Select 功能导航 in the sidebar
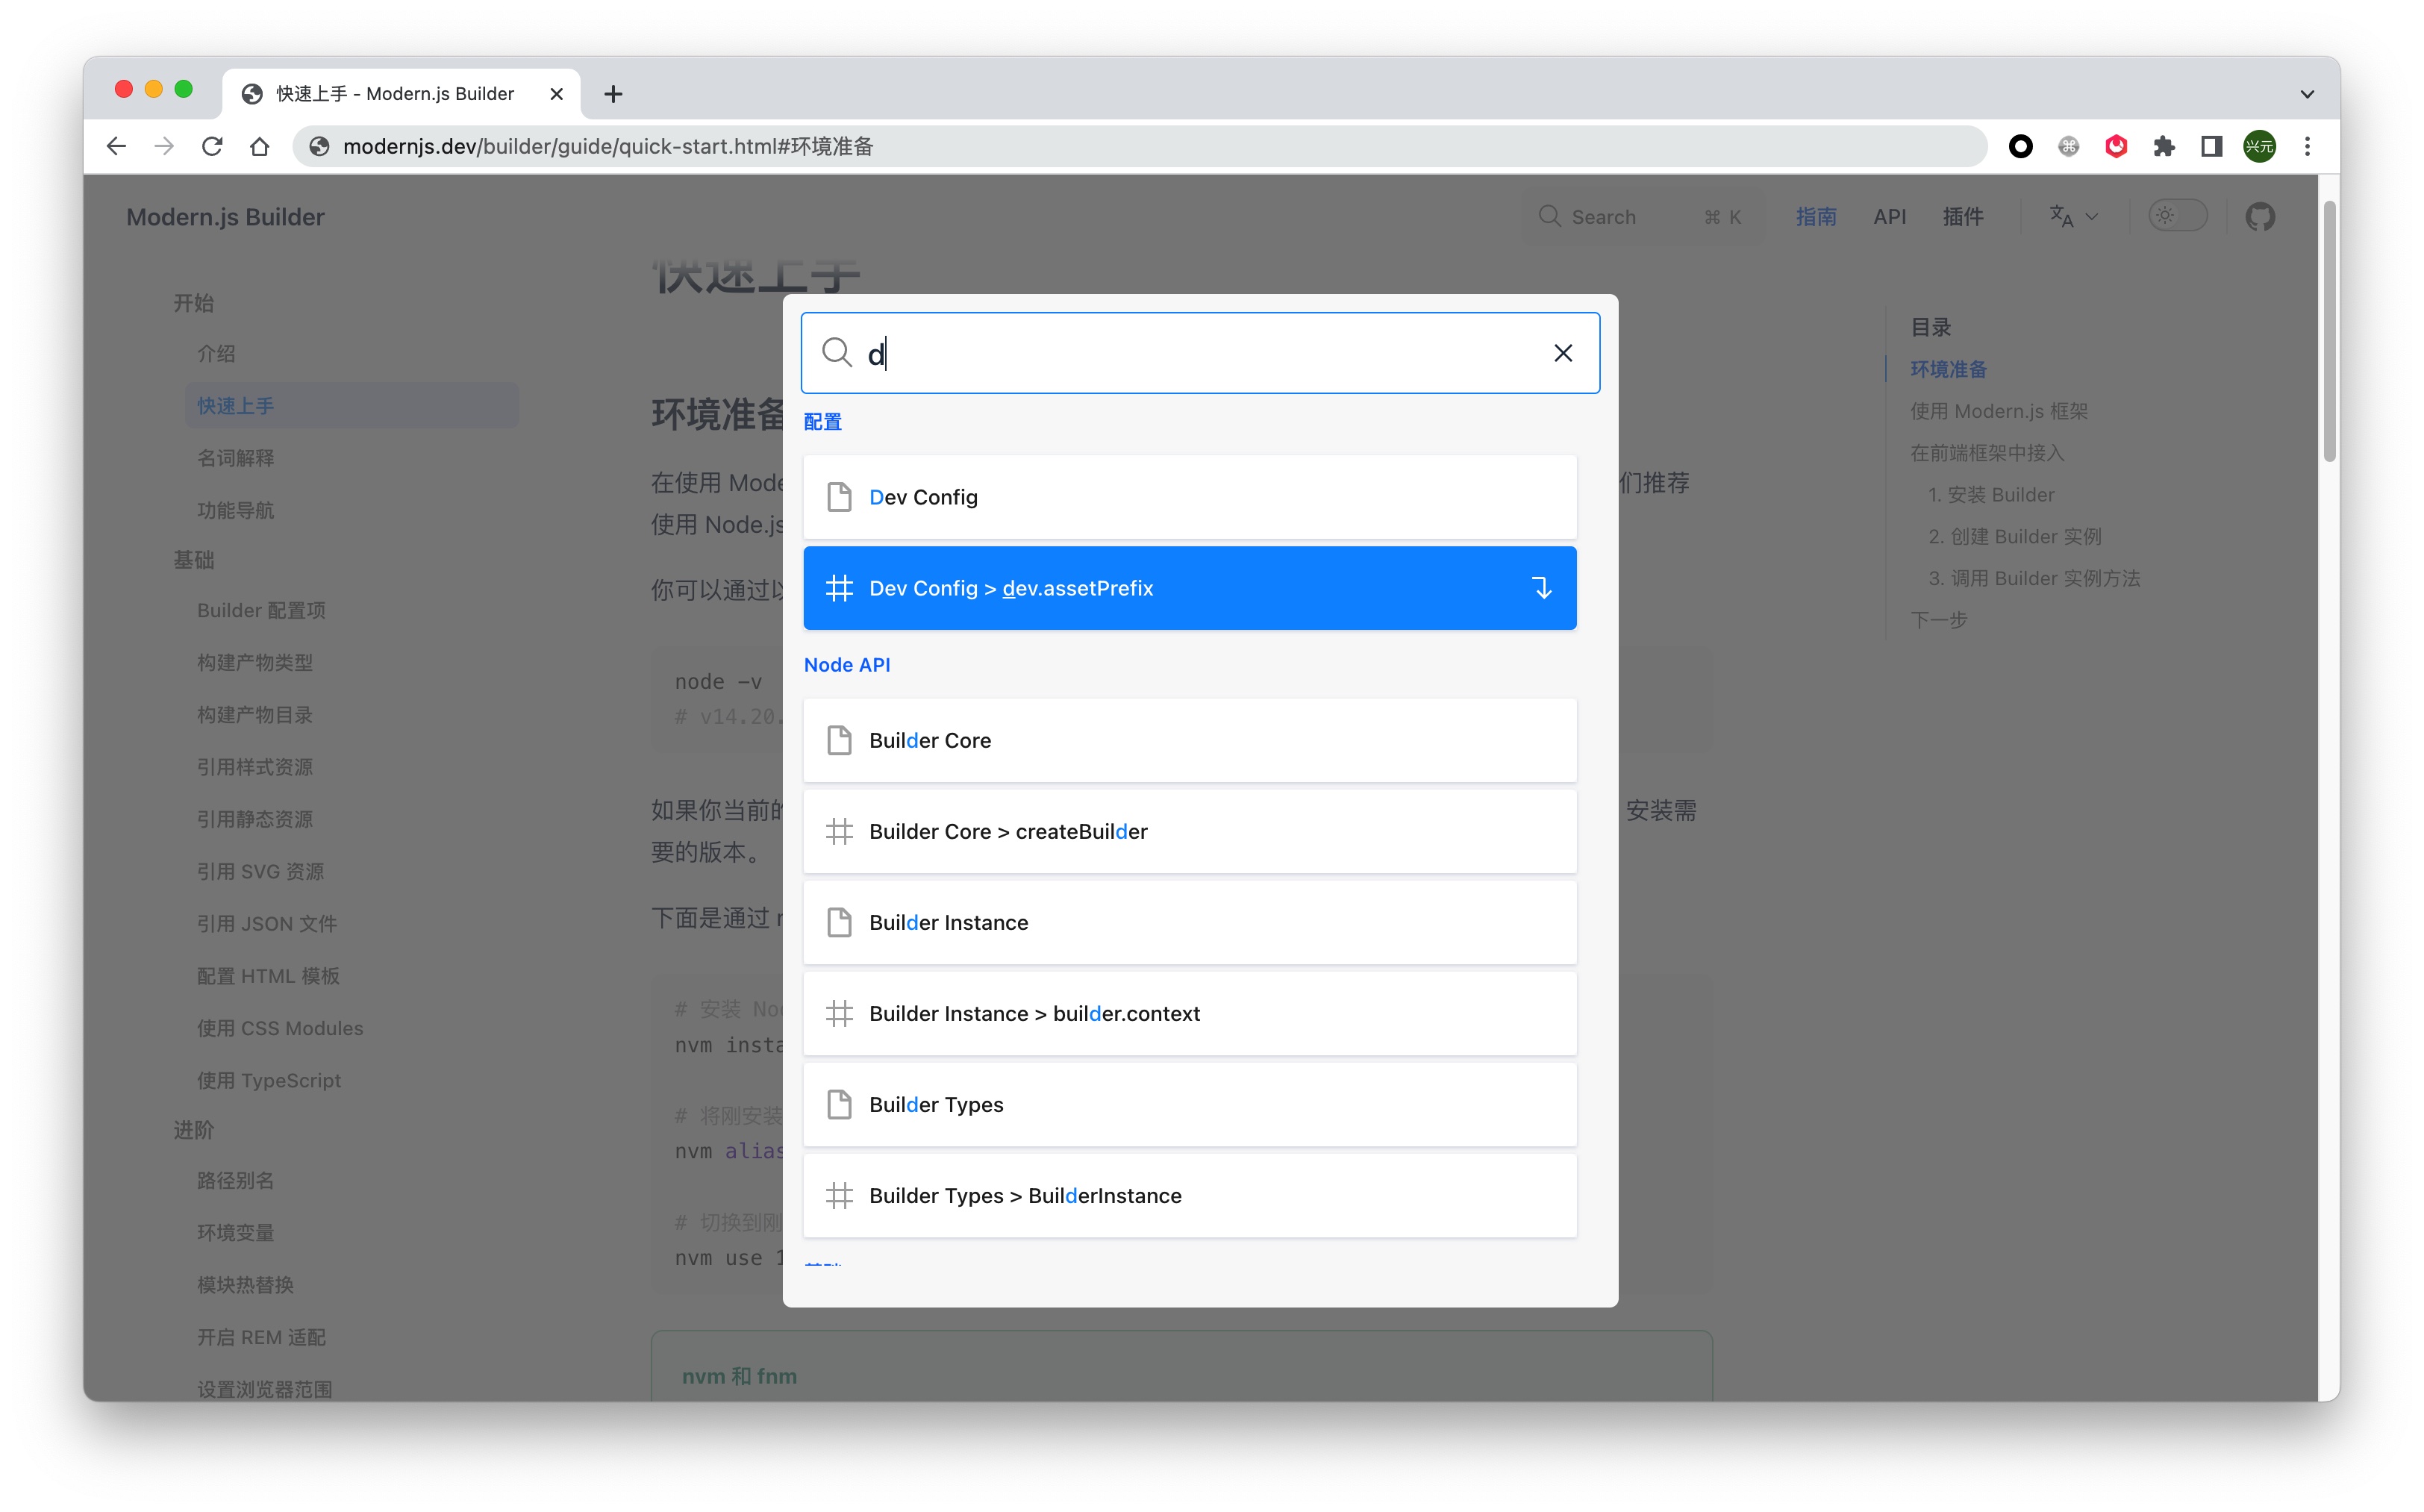 (x=235, y=510)
